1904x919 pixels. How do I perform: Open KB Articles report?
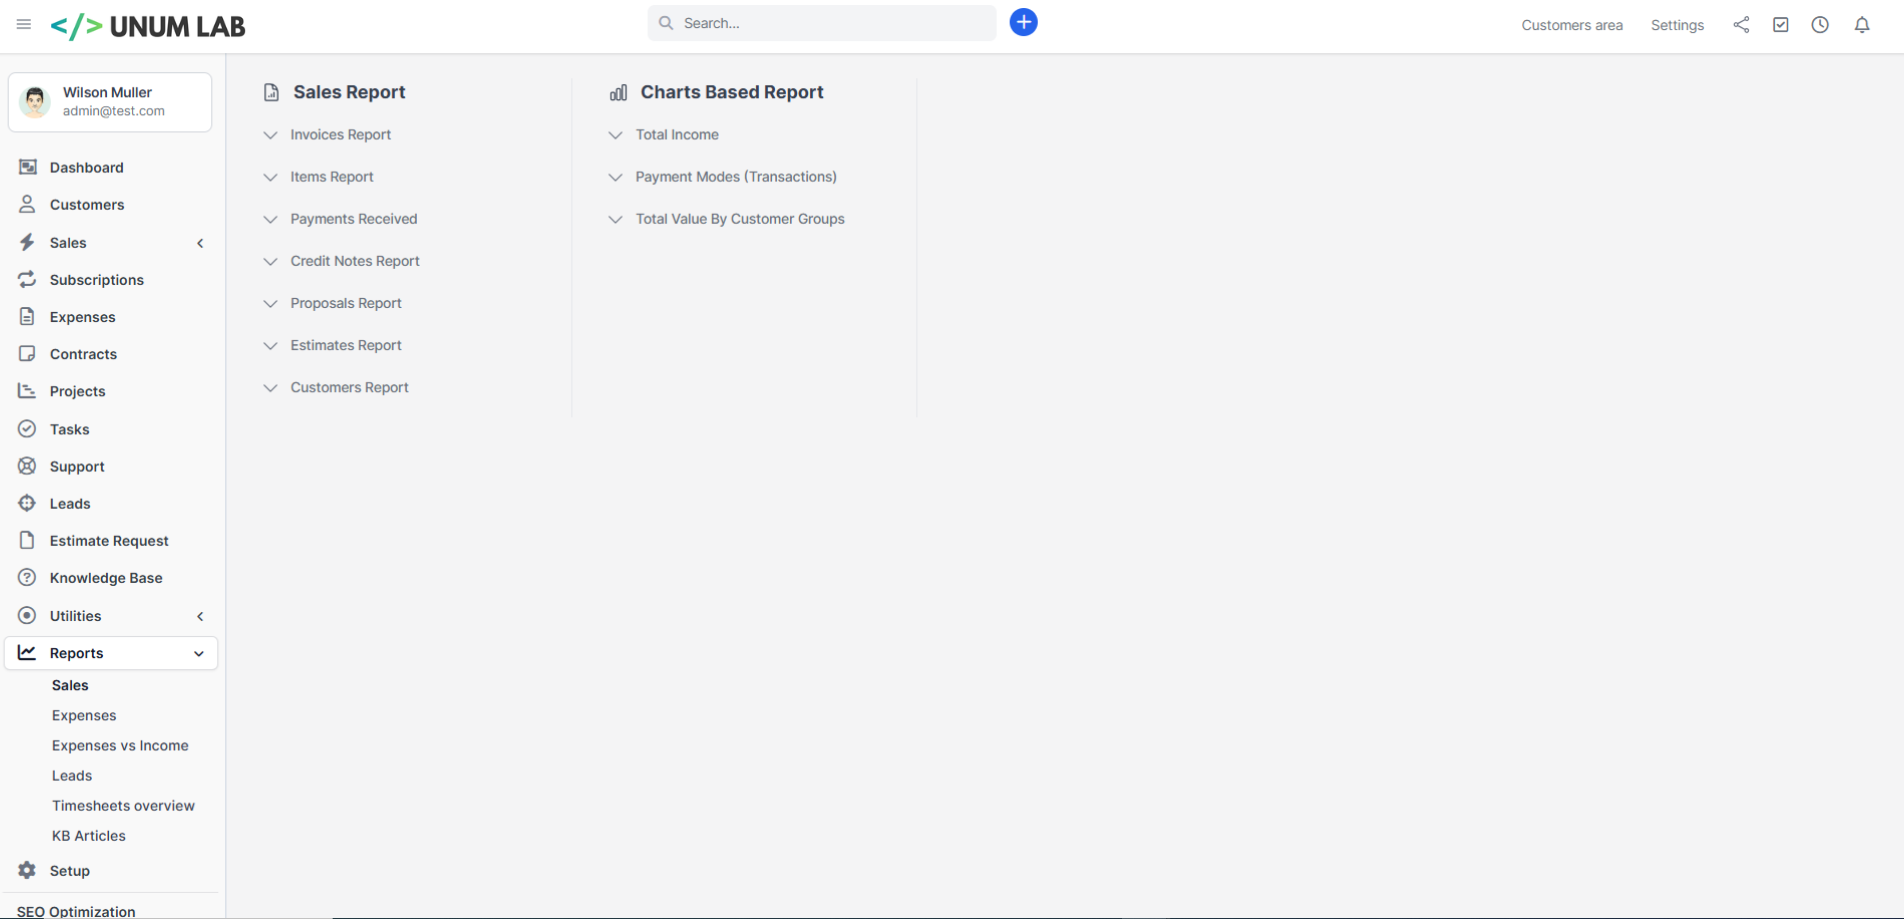tap(89, 835)
